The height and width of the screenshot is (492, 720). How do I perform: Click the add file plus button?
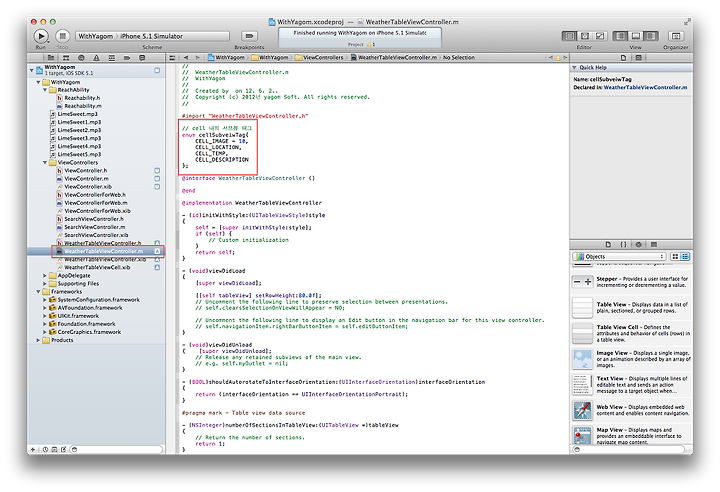(33, 450)
